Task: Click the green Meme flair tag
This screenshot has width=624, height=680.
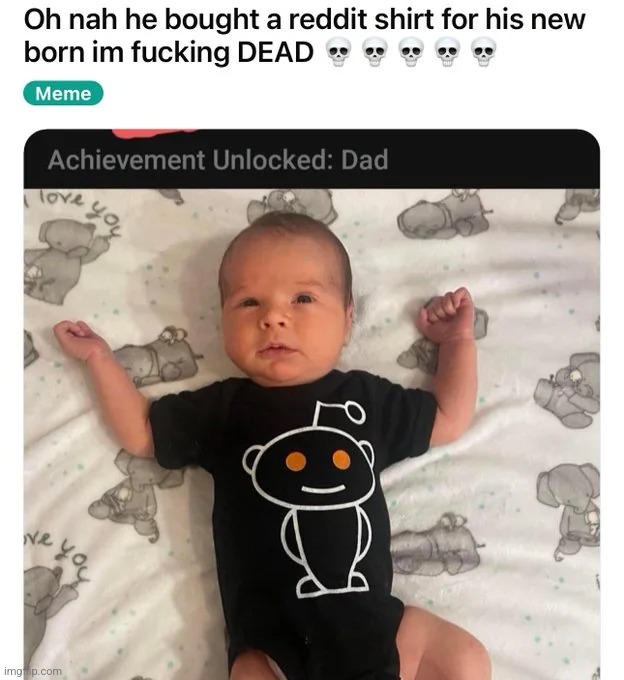Action: click(63, 93)
